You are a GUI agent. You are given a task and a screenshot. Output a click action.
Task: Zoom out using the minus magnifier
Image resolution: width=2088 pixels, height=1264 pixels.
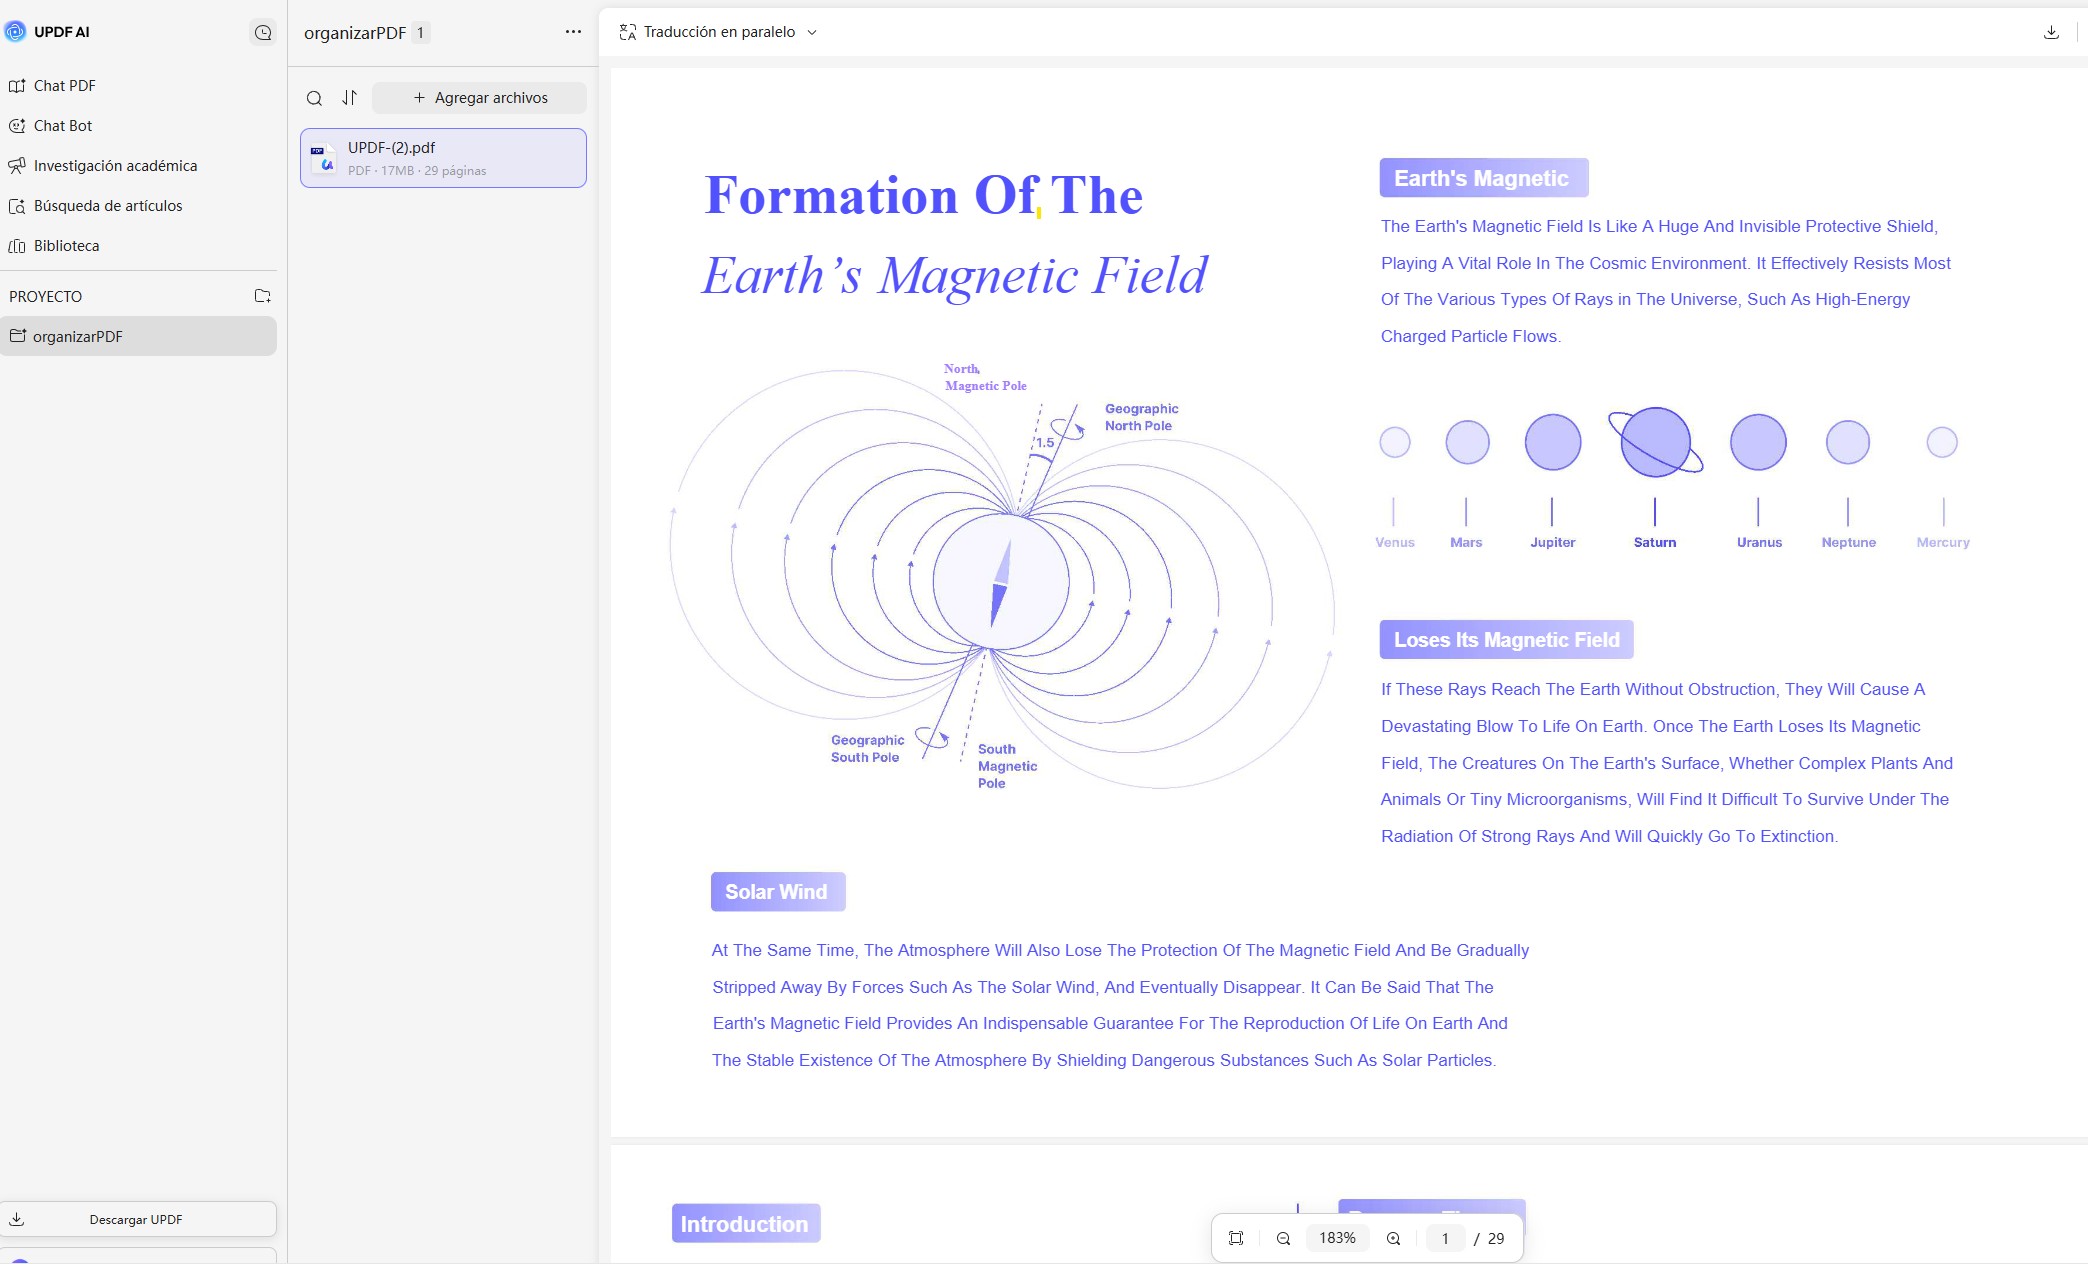[1283, 1238]
